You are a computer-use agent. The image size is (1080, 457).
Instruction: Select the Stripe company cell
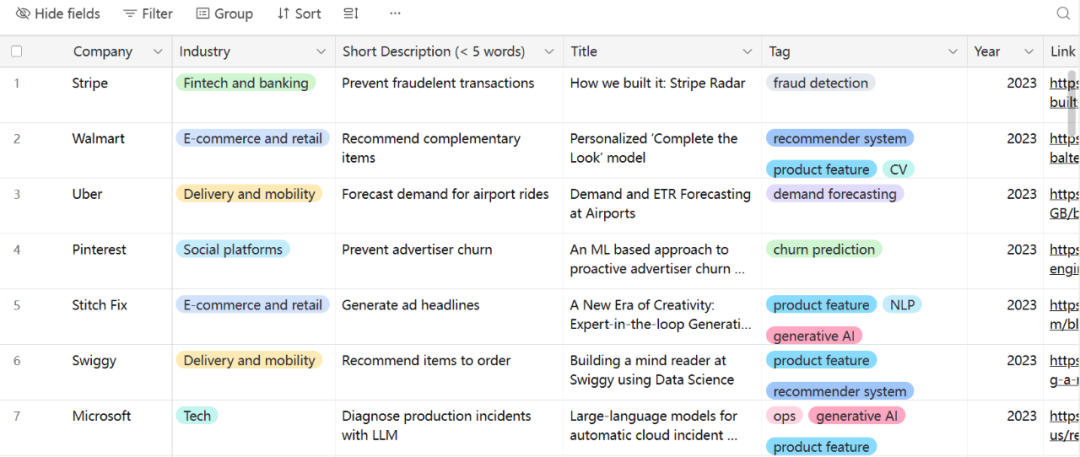tap(102, 95)
